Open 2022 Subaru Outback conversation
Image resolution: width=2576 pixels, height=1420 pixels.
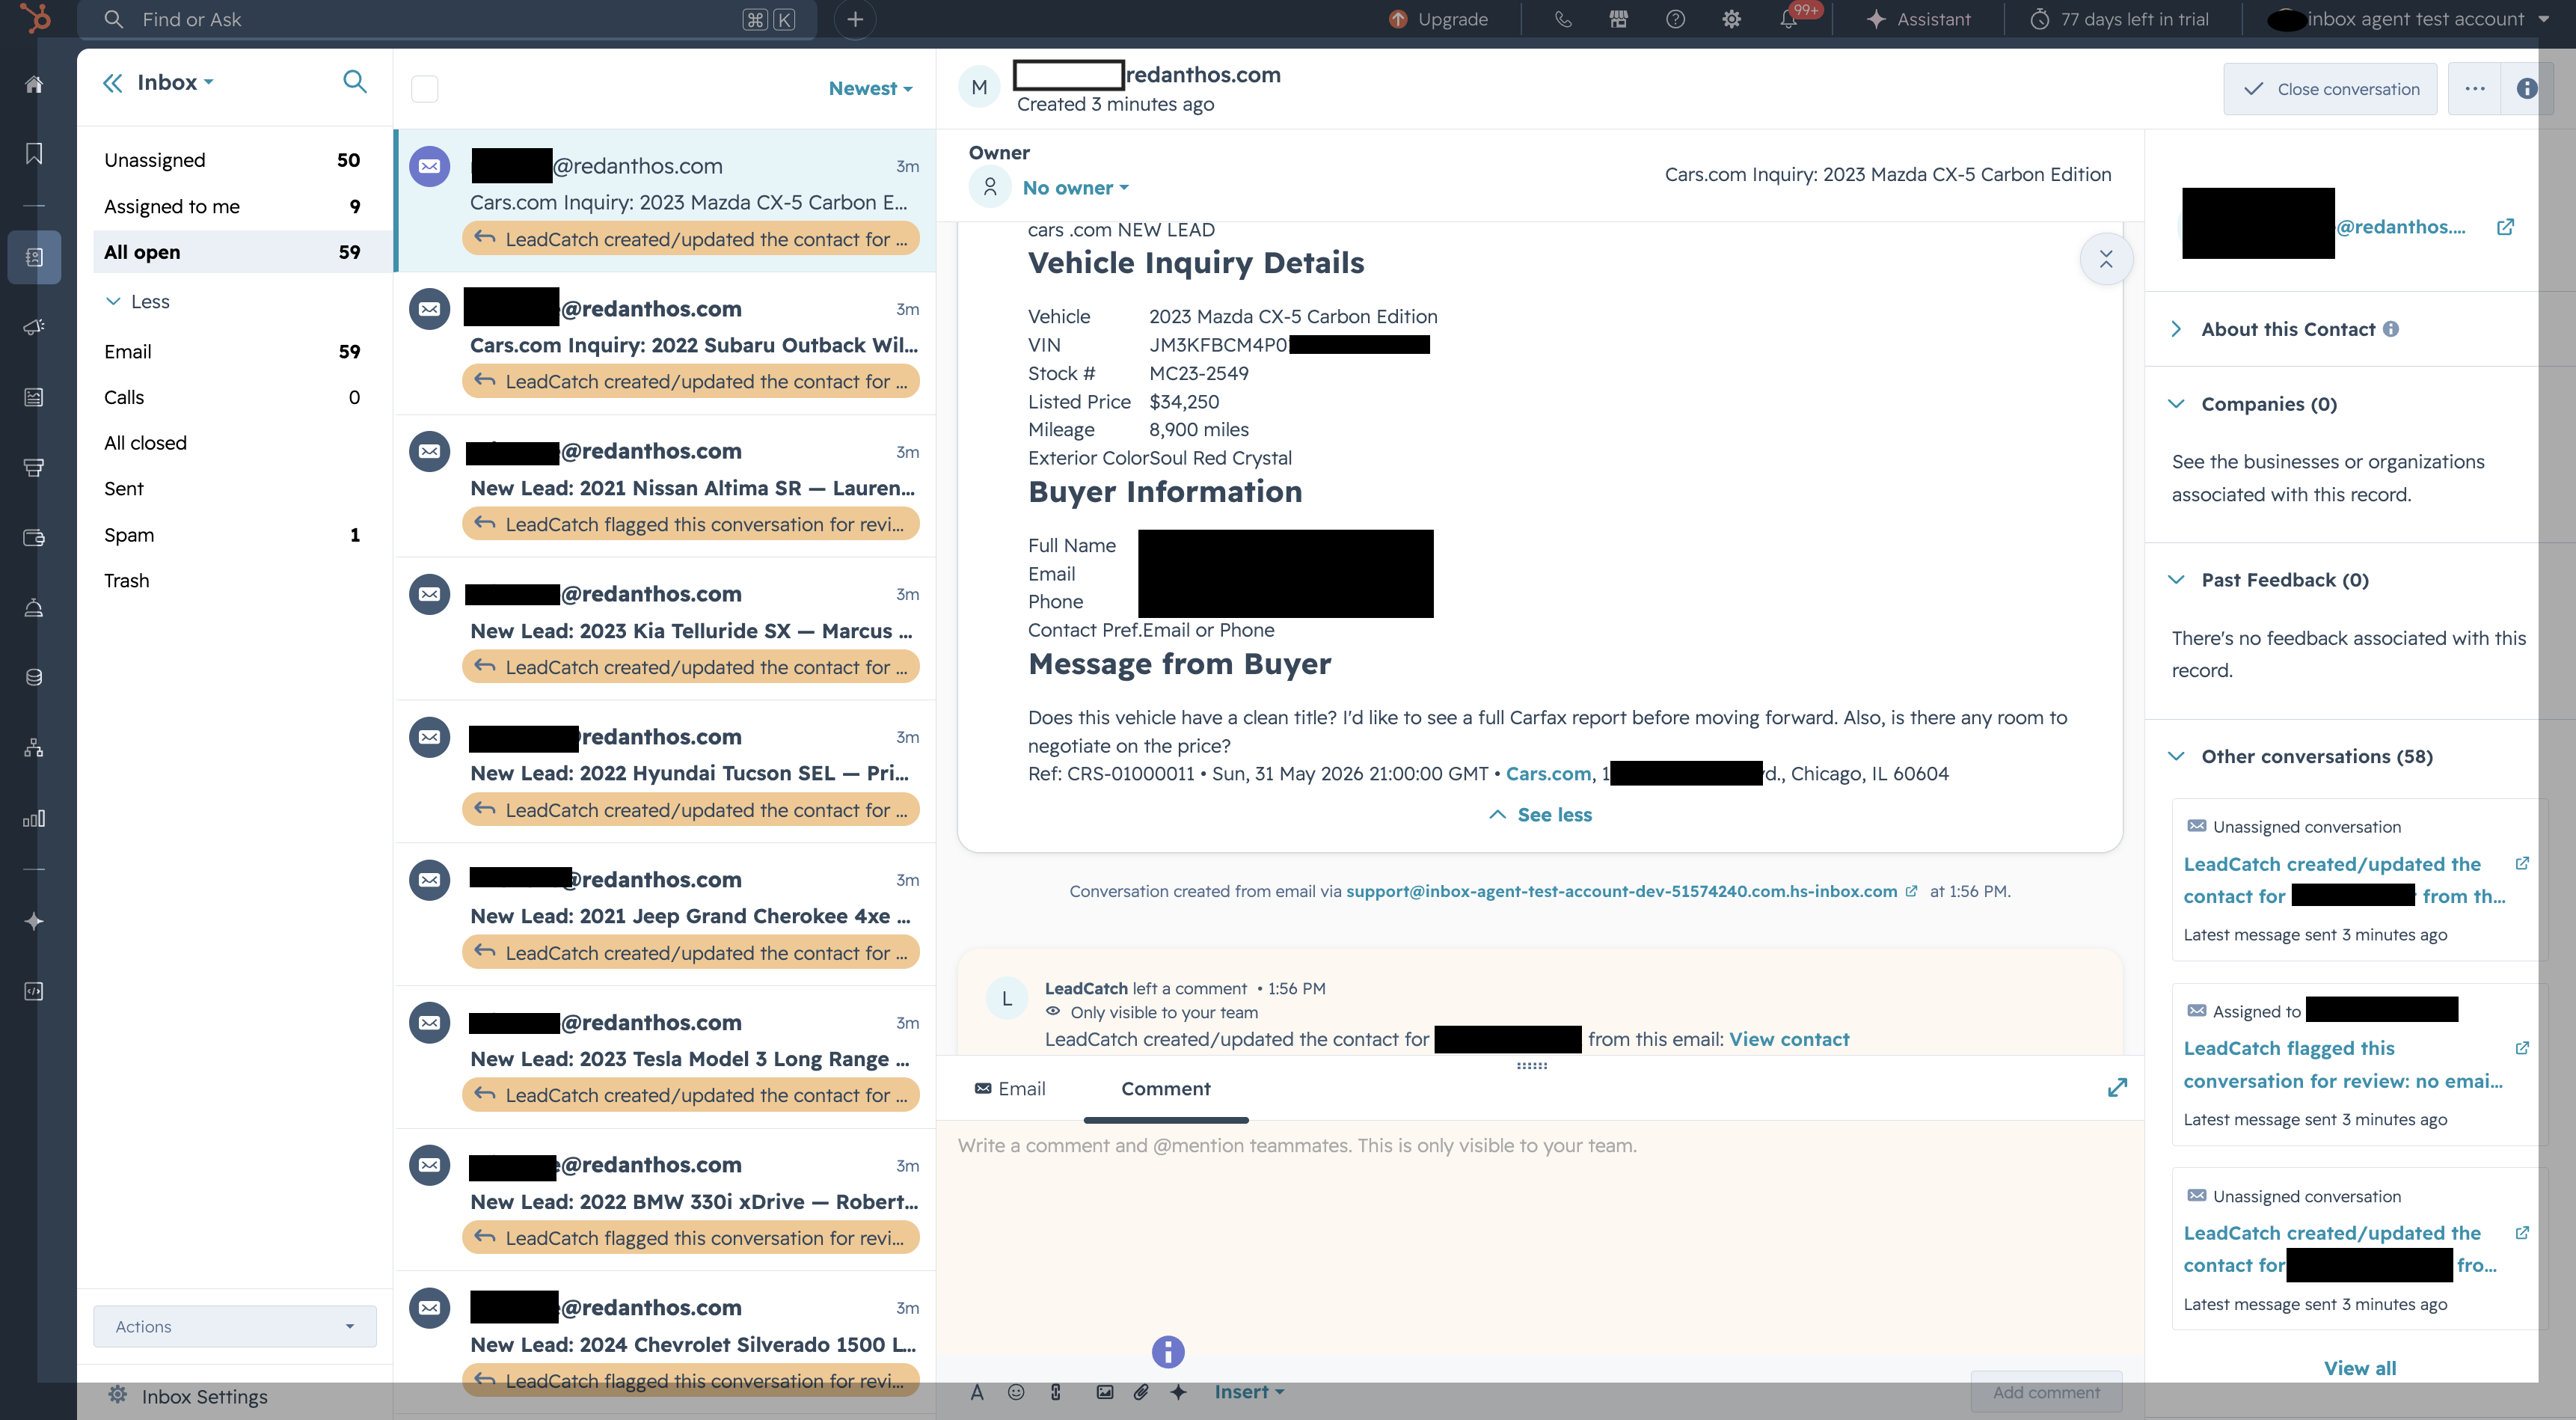click(666, 344)
